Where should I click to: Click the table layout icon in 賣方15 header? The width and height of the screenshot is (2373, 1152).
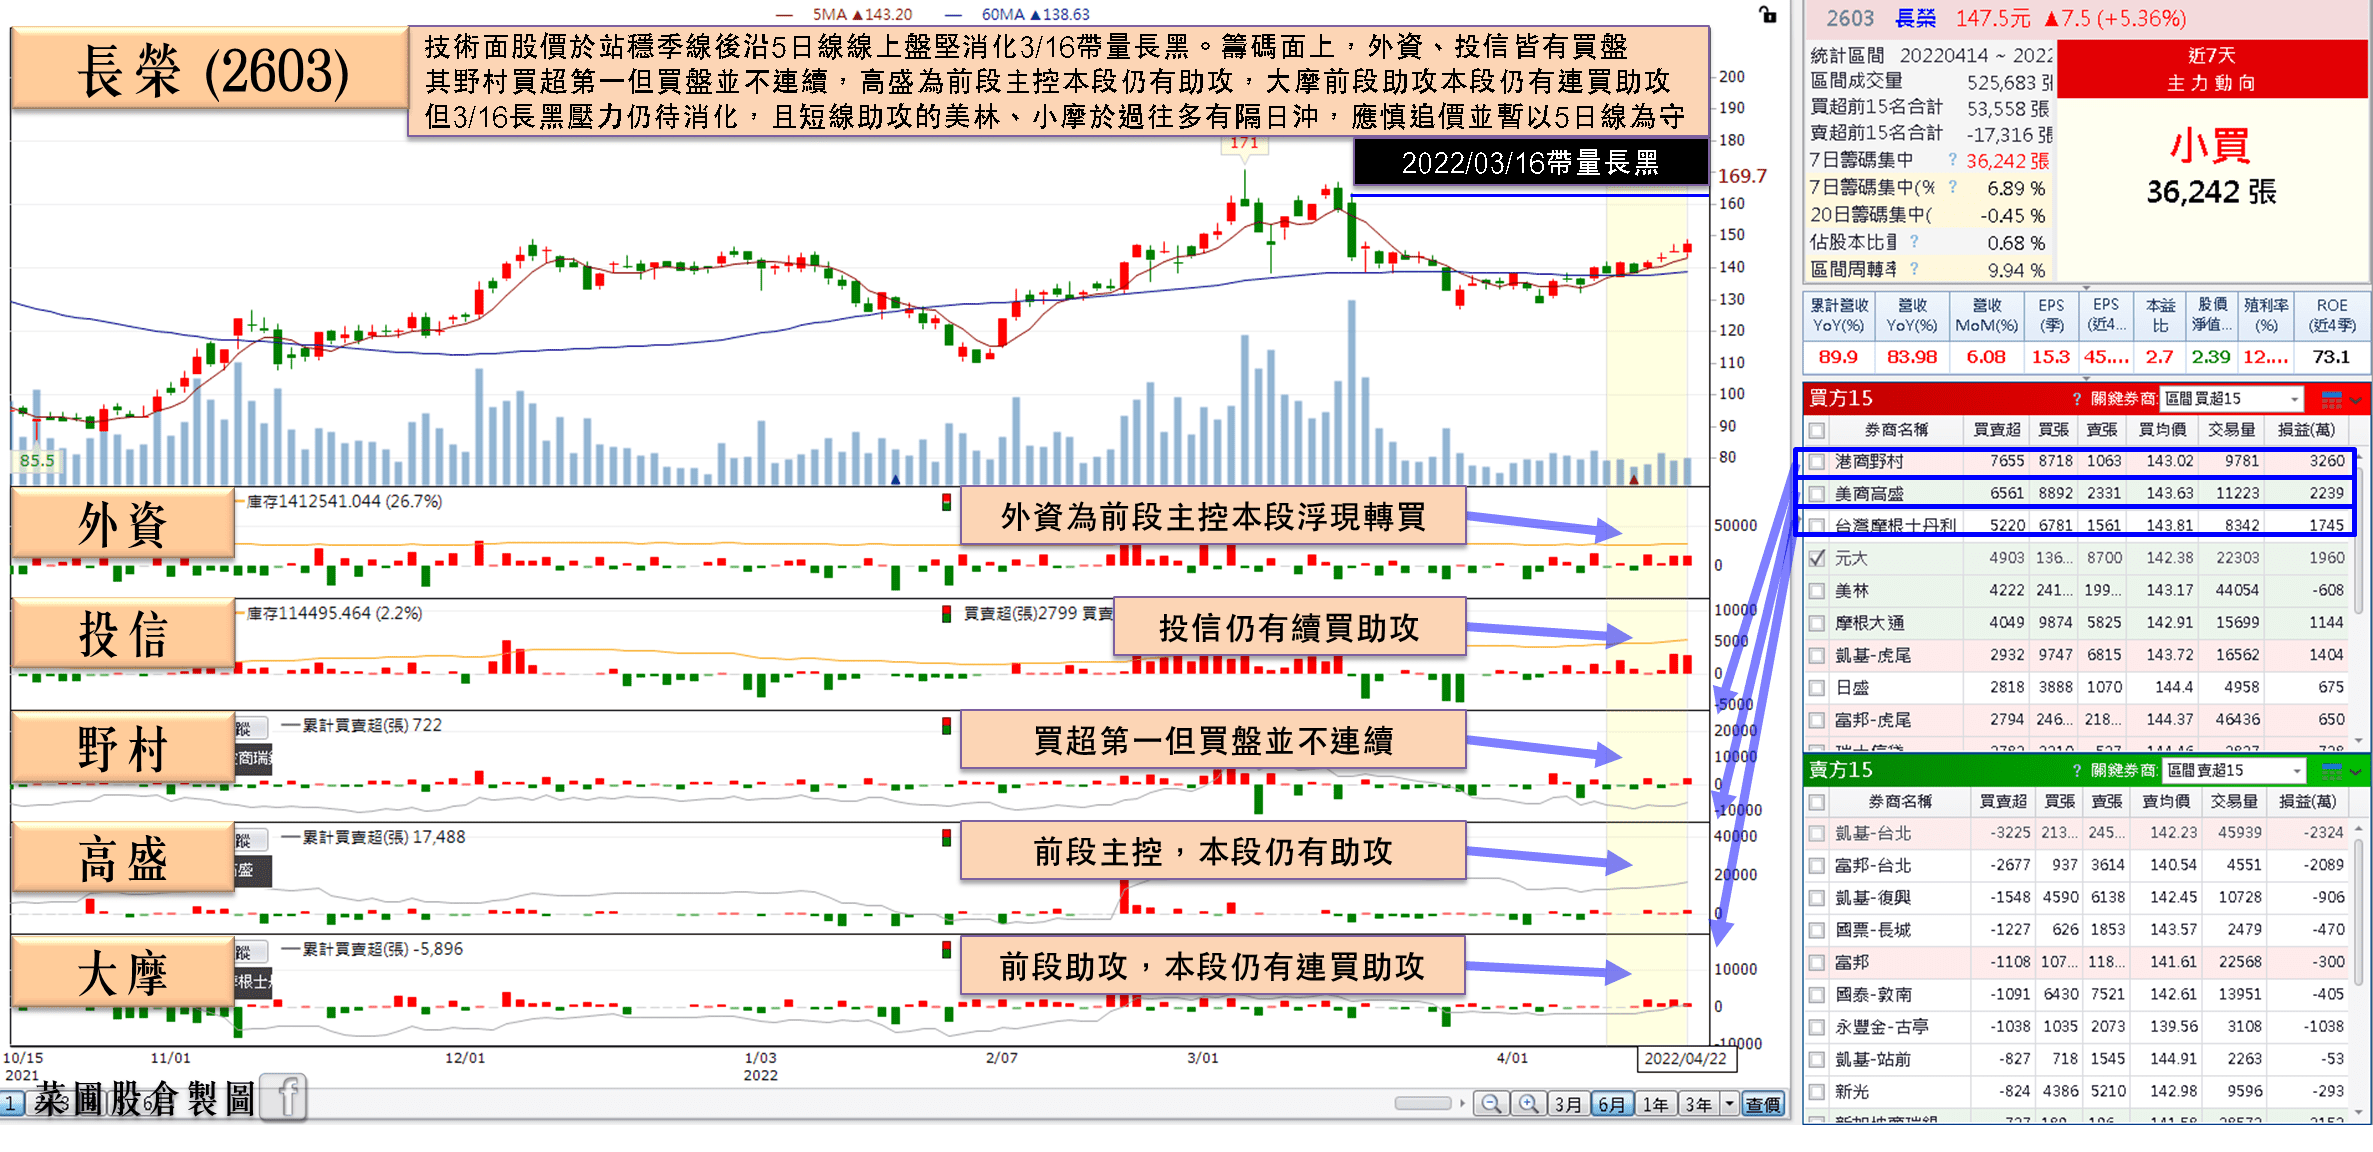[x=2331, y=770]
